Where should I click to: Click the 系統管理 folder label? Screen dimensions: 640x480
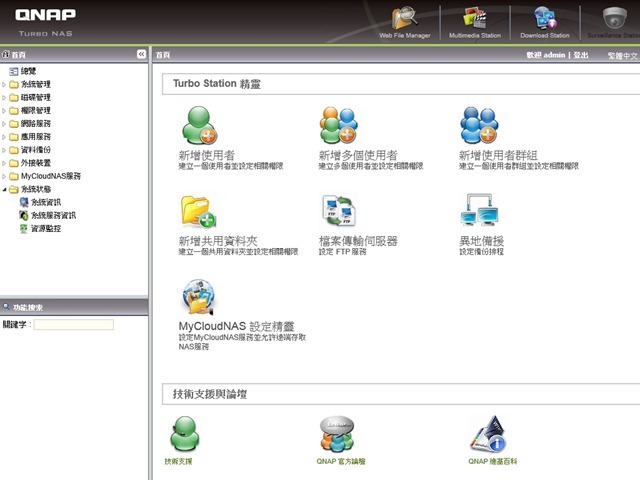[x=36, y=84]
